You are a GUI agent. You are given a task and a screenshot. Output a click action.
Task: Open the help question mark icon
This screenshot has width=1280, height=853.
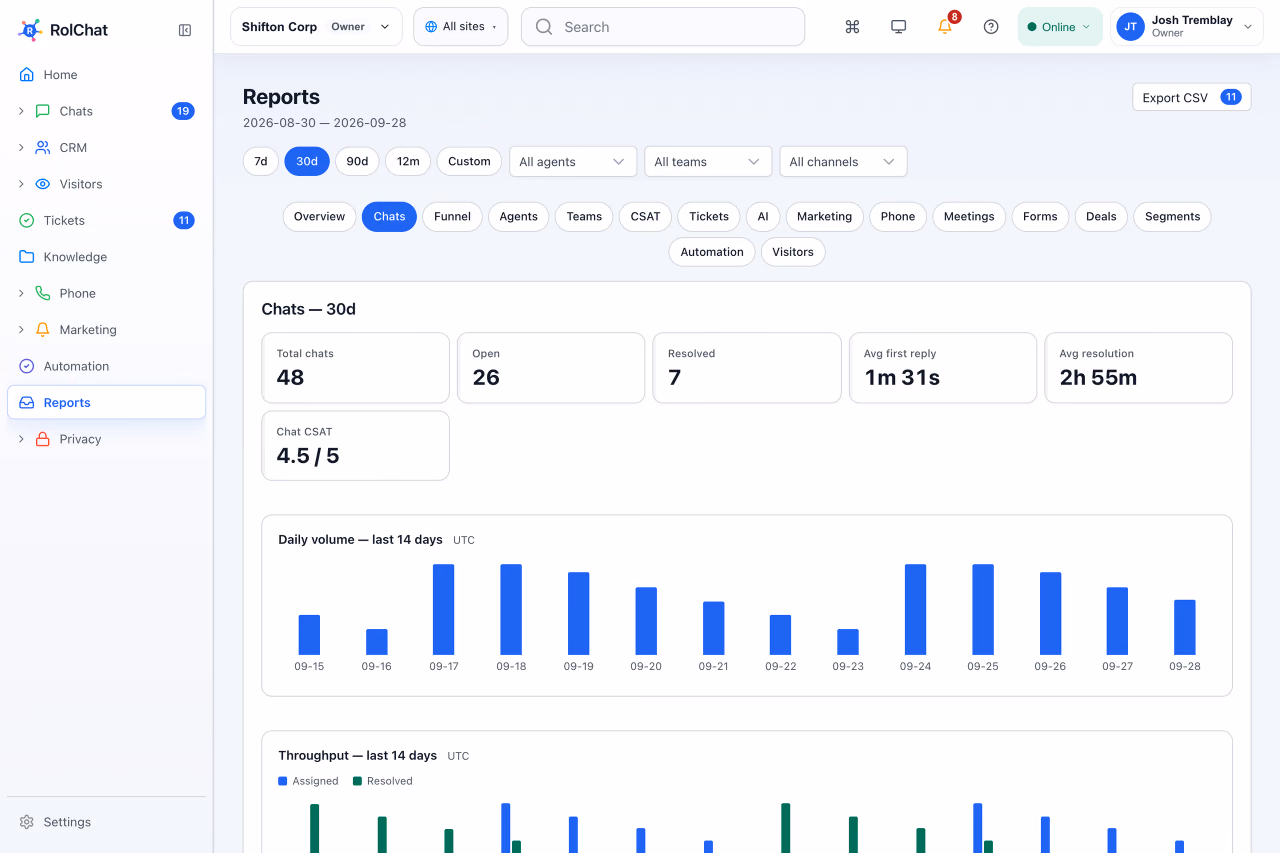(991, 27)
